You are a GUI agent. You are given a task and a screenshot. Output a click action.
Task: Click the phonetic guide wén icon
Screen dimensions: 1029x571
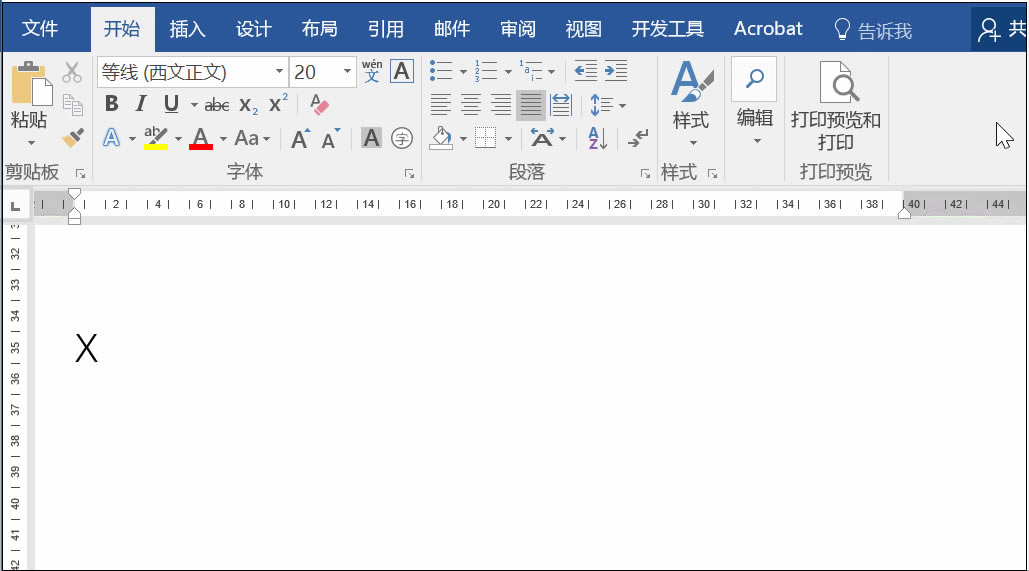(372, 71)
